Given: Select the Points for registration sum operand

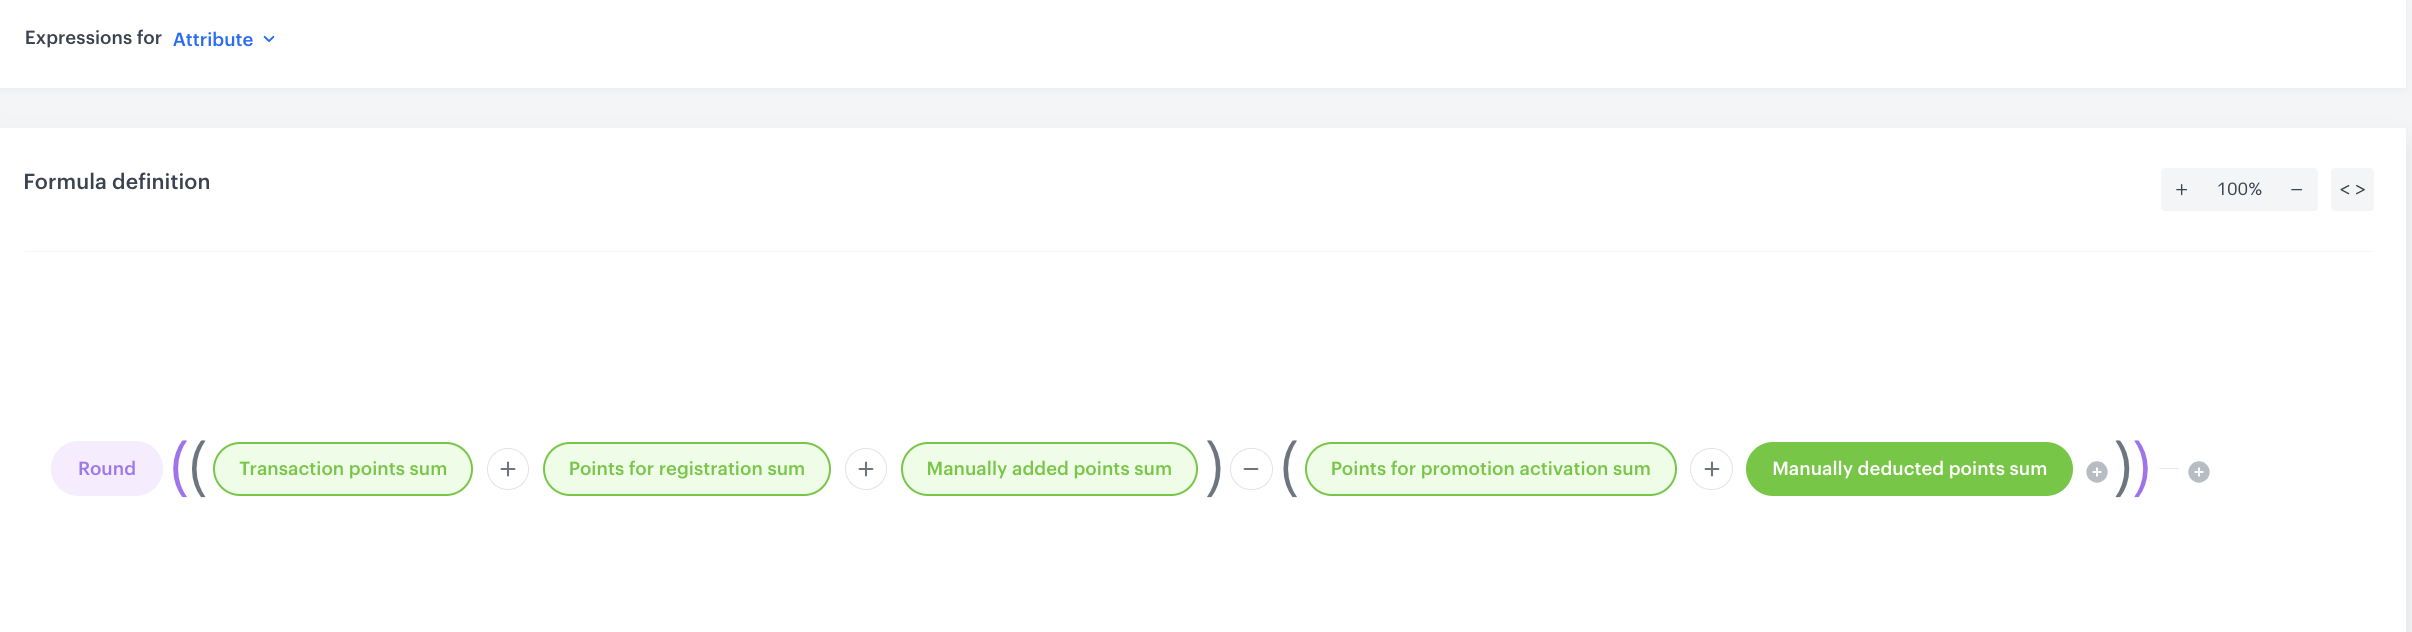Looking at the screenshot, I should [685, 468].
